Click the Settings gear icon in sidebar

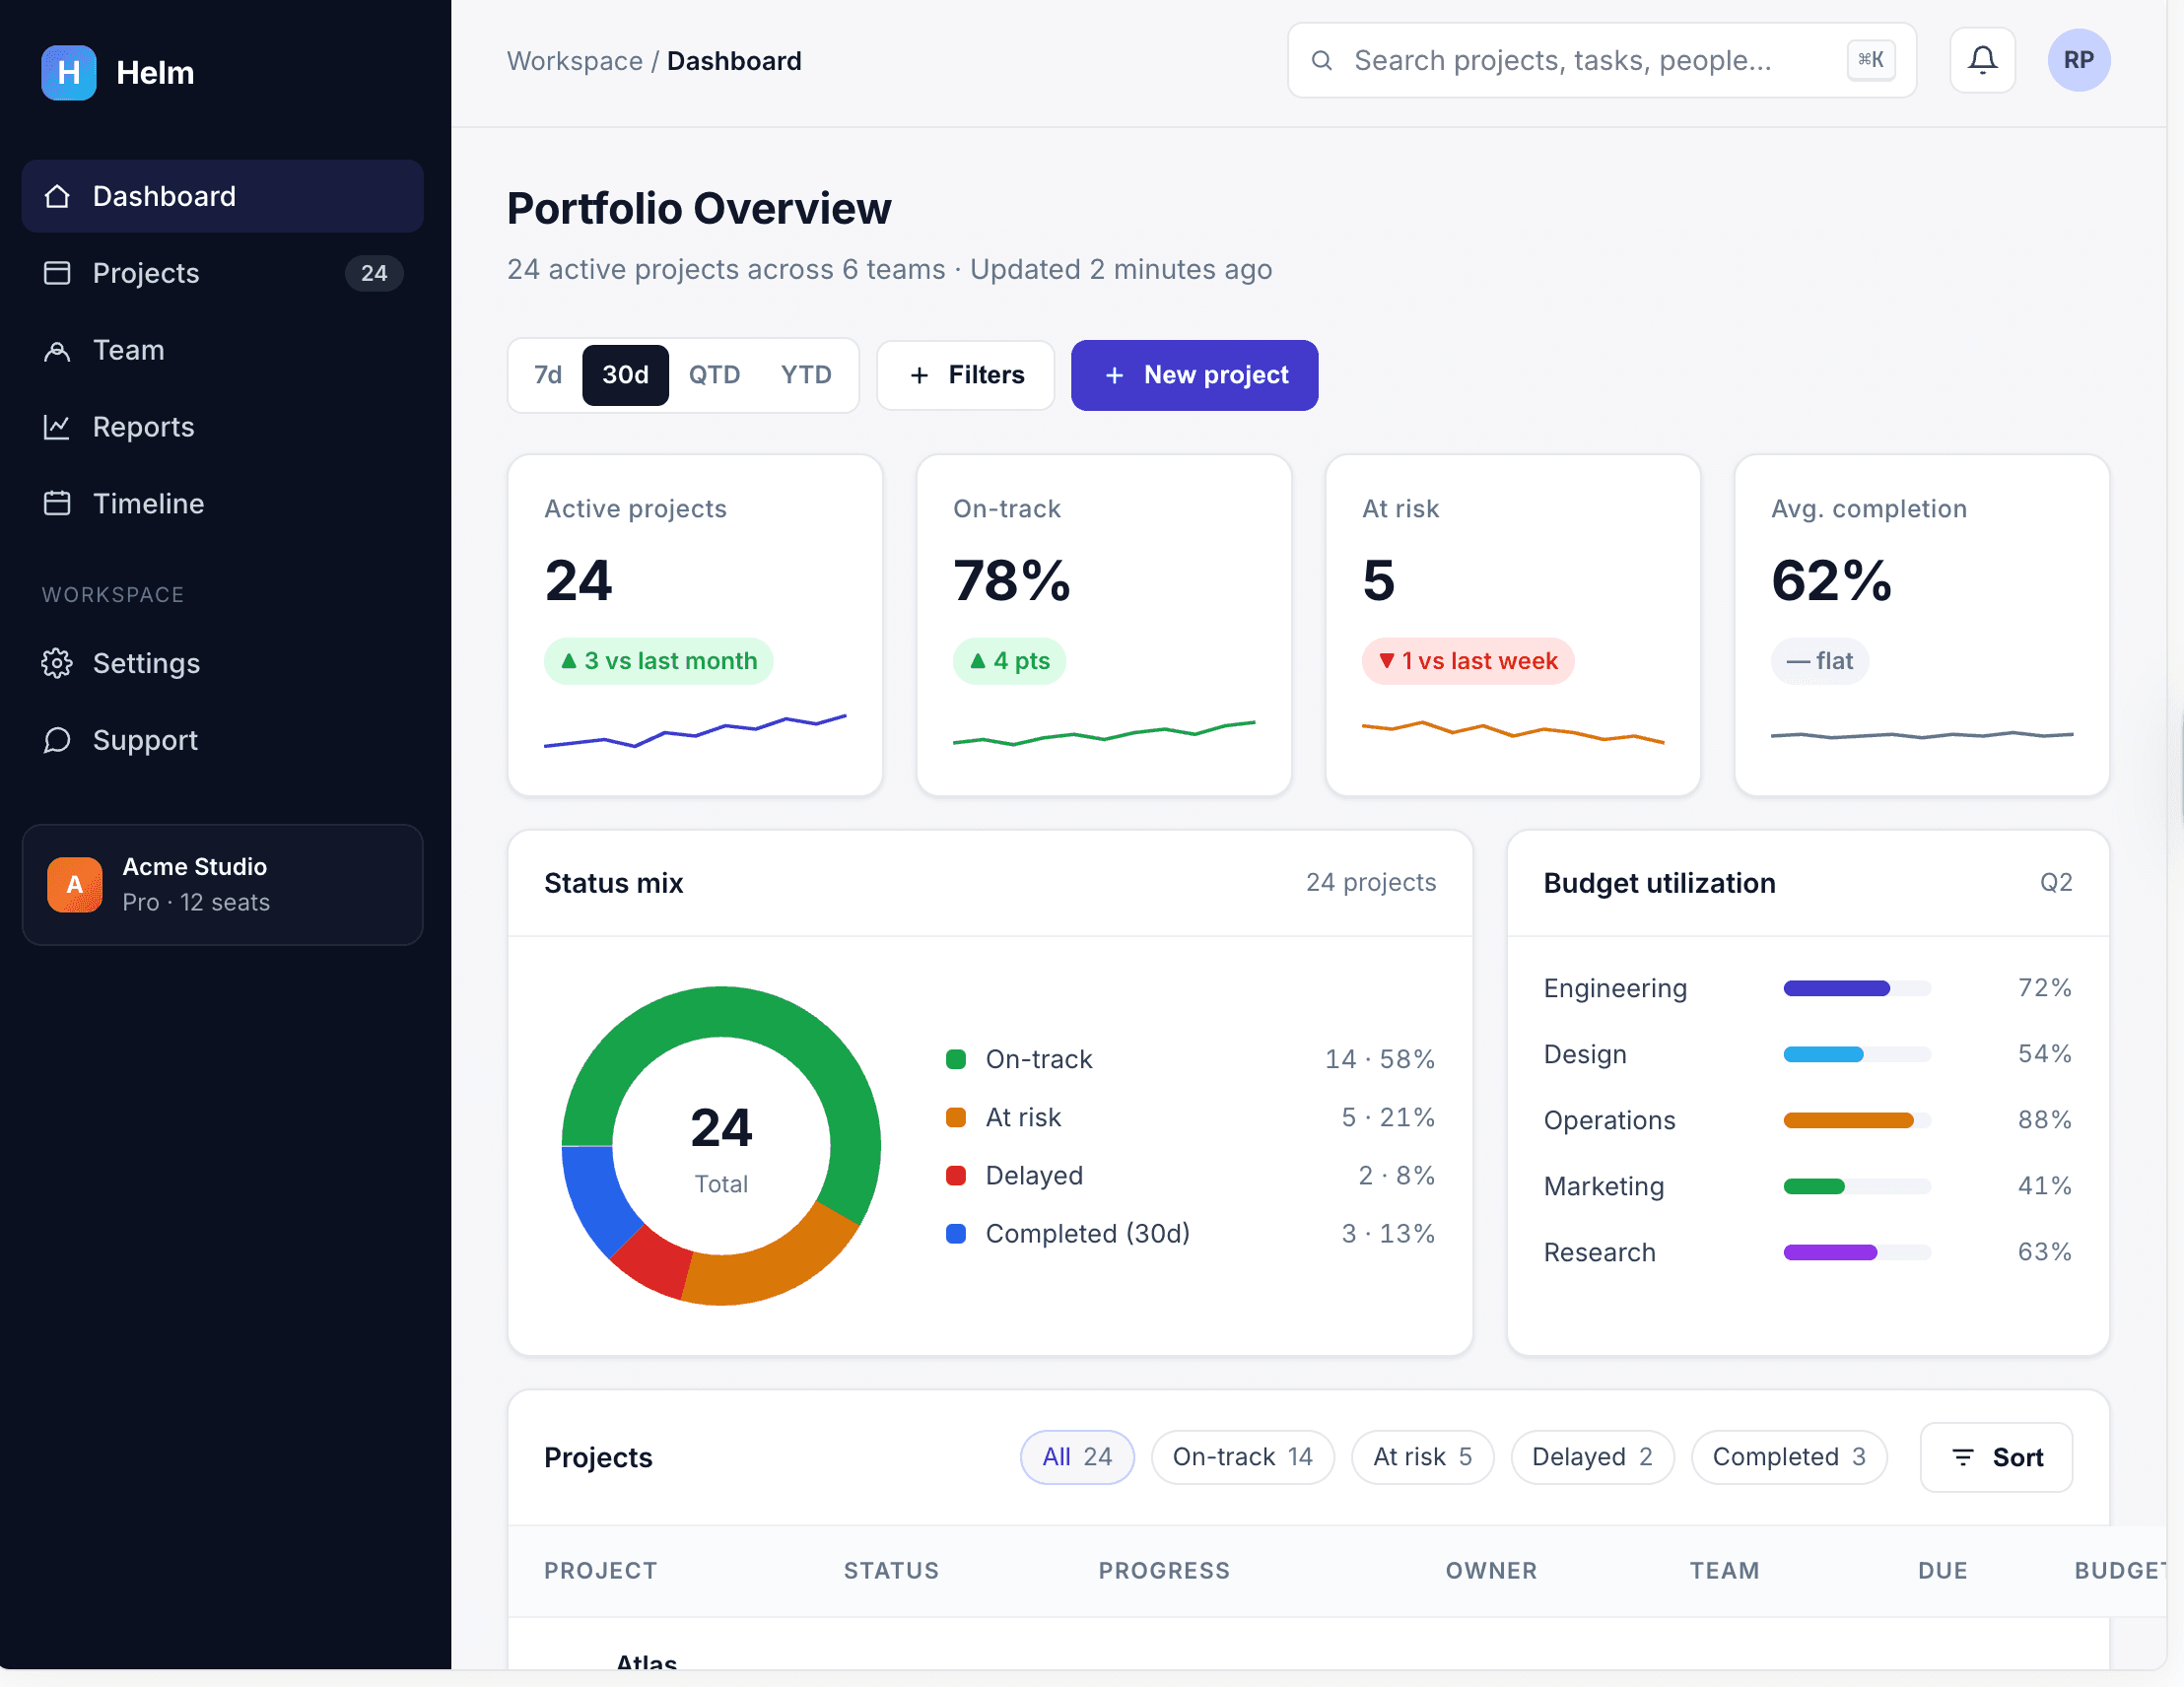[57, 663]
